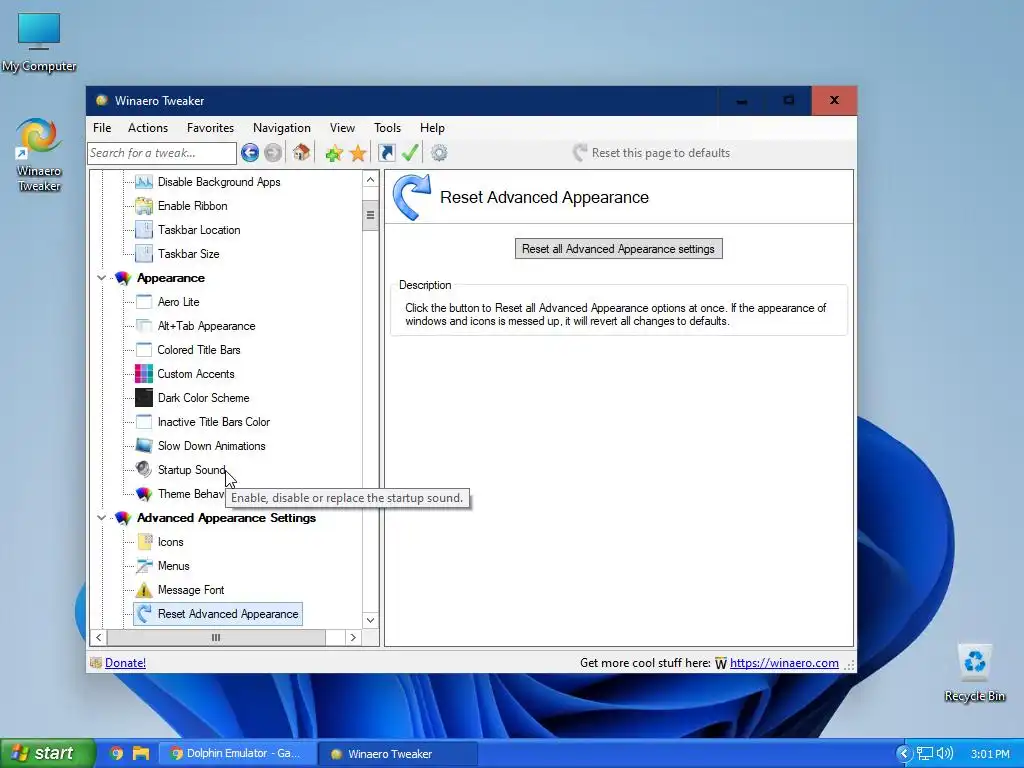This screenshot has height=768, width=1024.
Task: Open the Favorites gold star icon
Action: click(358, 153)
